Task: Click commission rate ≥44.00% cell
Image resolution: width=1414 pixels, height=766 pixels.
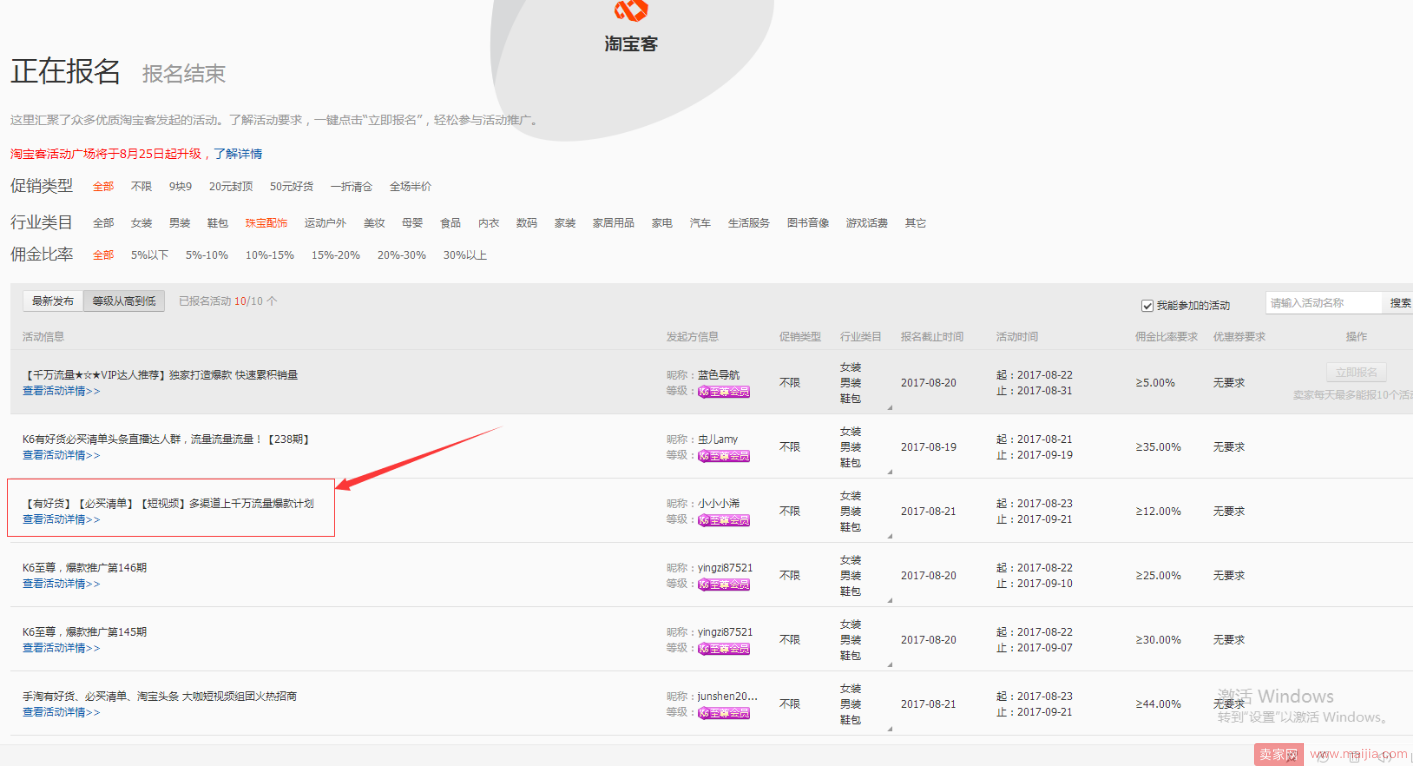Action: (x=1158, y=704)
